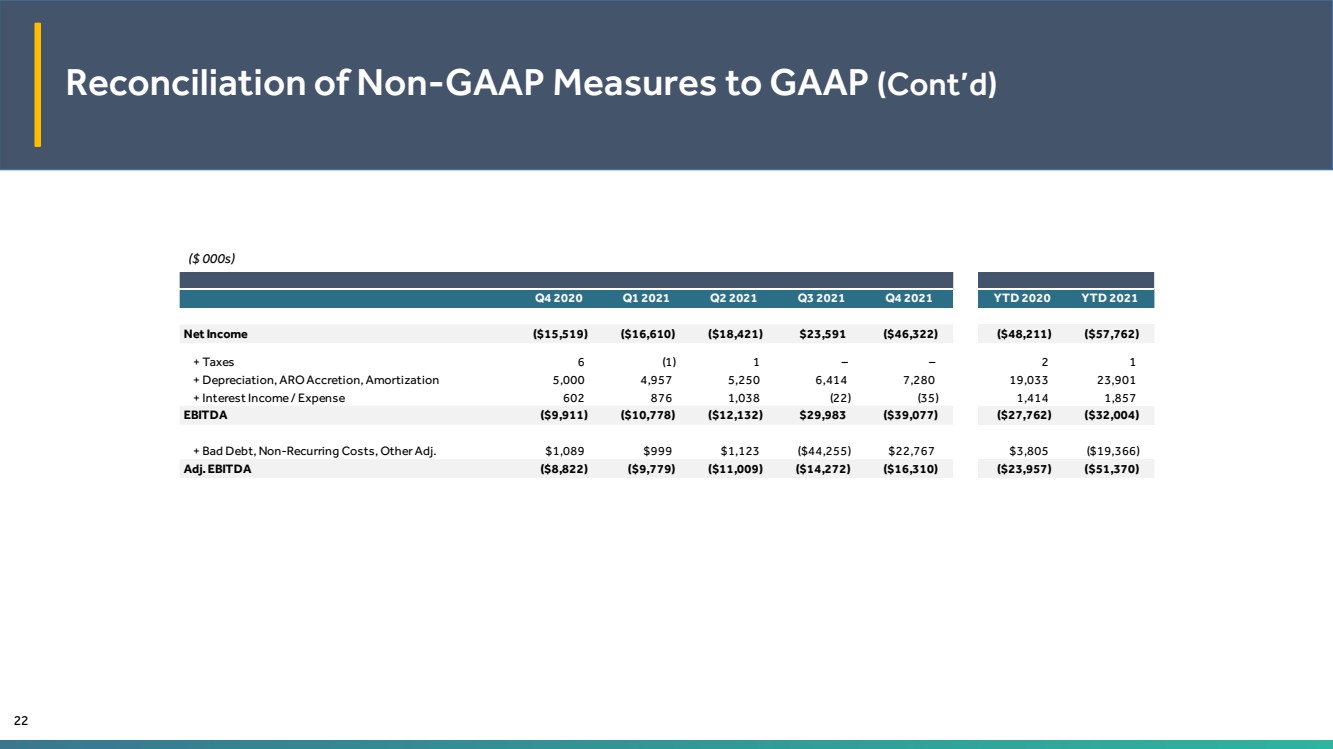The height and width of the screenshot is (749, 1333).
Task: Click the Interest Income / Expense label
Action: tap(268, 398)
